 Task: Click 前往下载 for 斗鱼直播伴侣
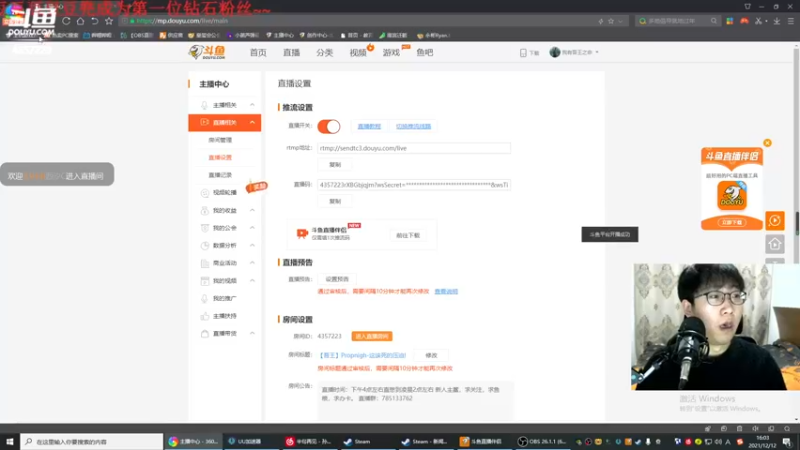click(x=408, y=235)
